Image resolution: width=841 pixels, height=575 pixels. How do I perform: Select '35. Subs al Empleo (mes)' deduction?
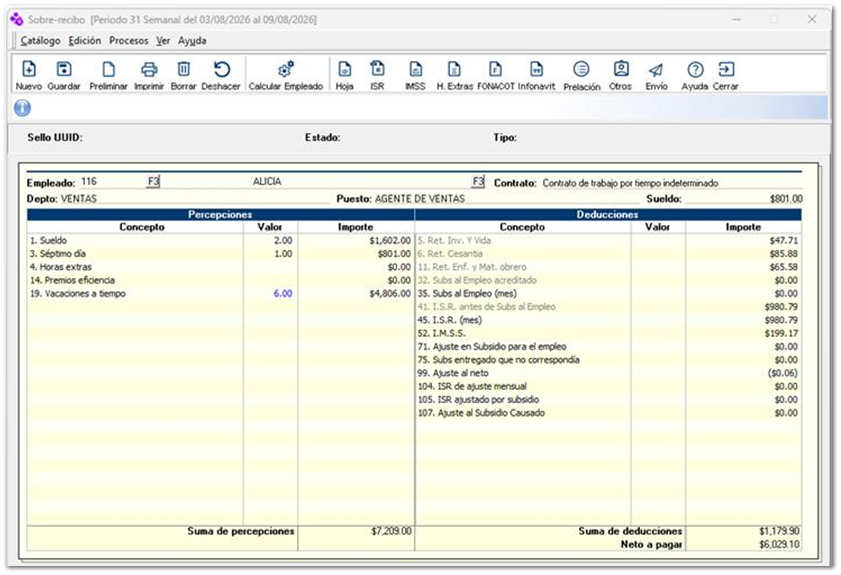pyautogui.click(x=608, y=293)
